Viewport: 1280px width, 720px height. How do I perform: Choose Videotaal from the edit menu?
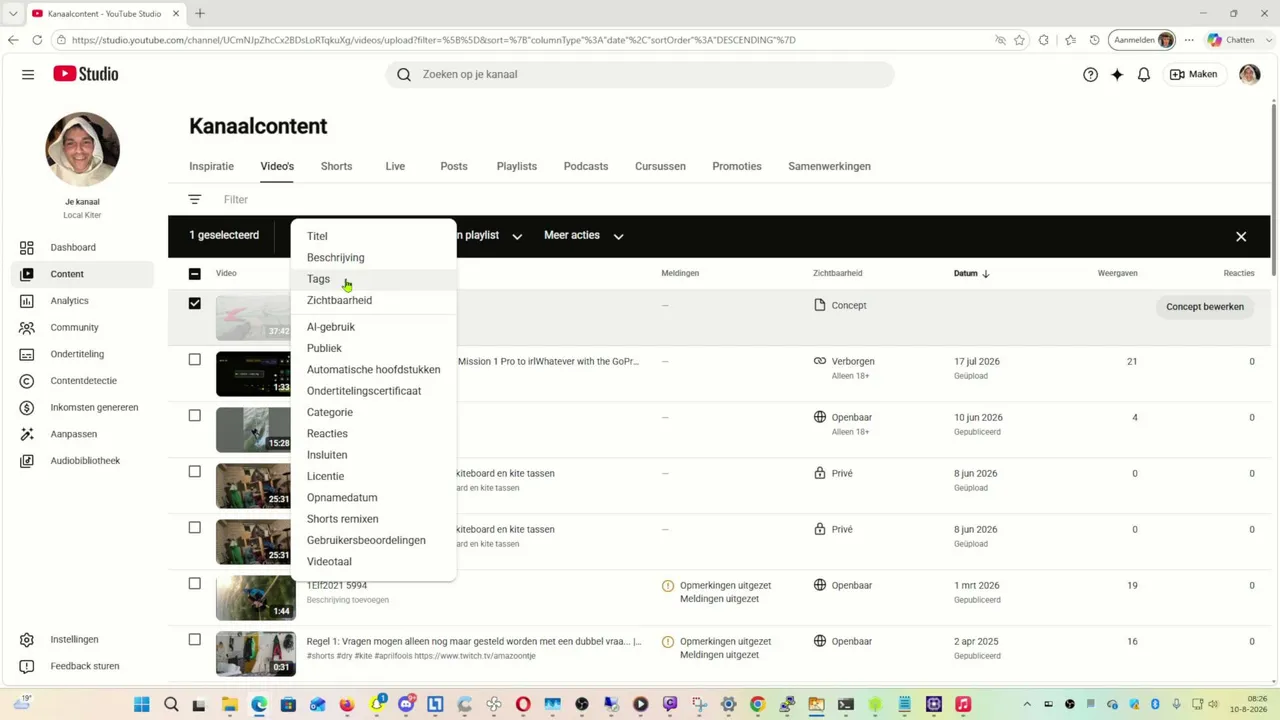pos(373,562)
